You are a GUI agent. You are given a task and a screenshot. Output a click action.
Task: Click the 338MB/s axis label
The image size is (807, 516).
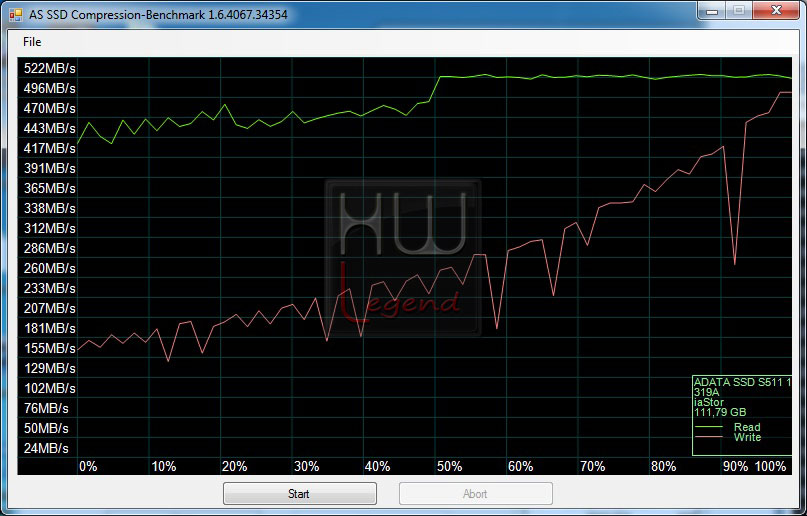(49, 208)
